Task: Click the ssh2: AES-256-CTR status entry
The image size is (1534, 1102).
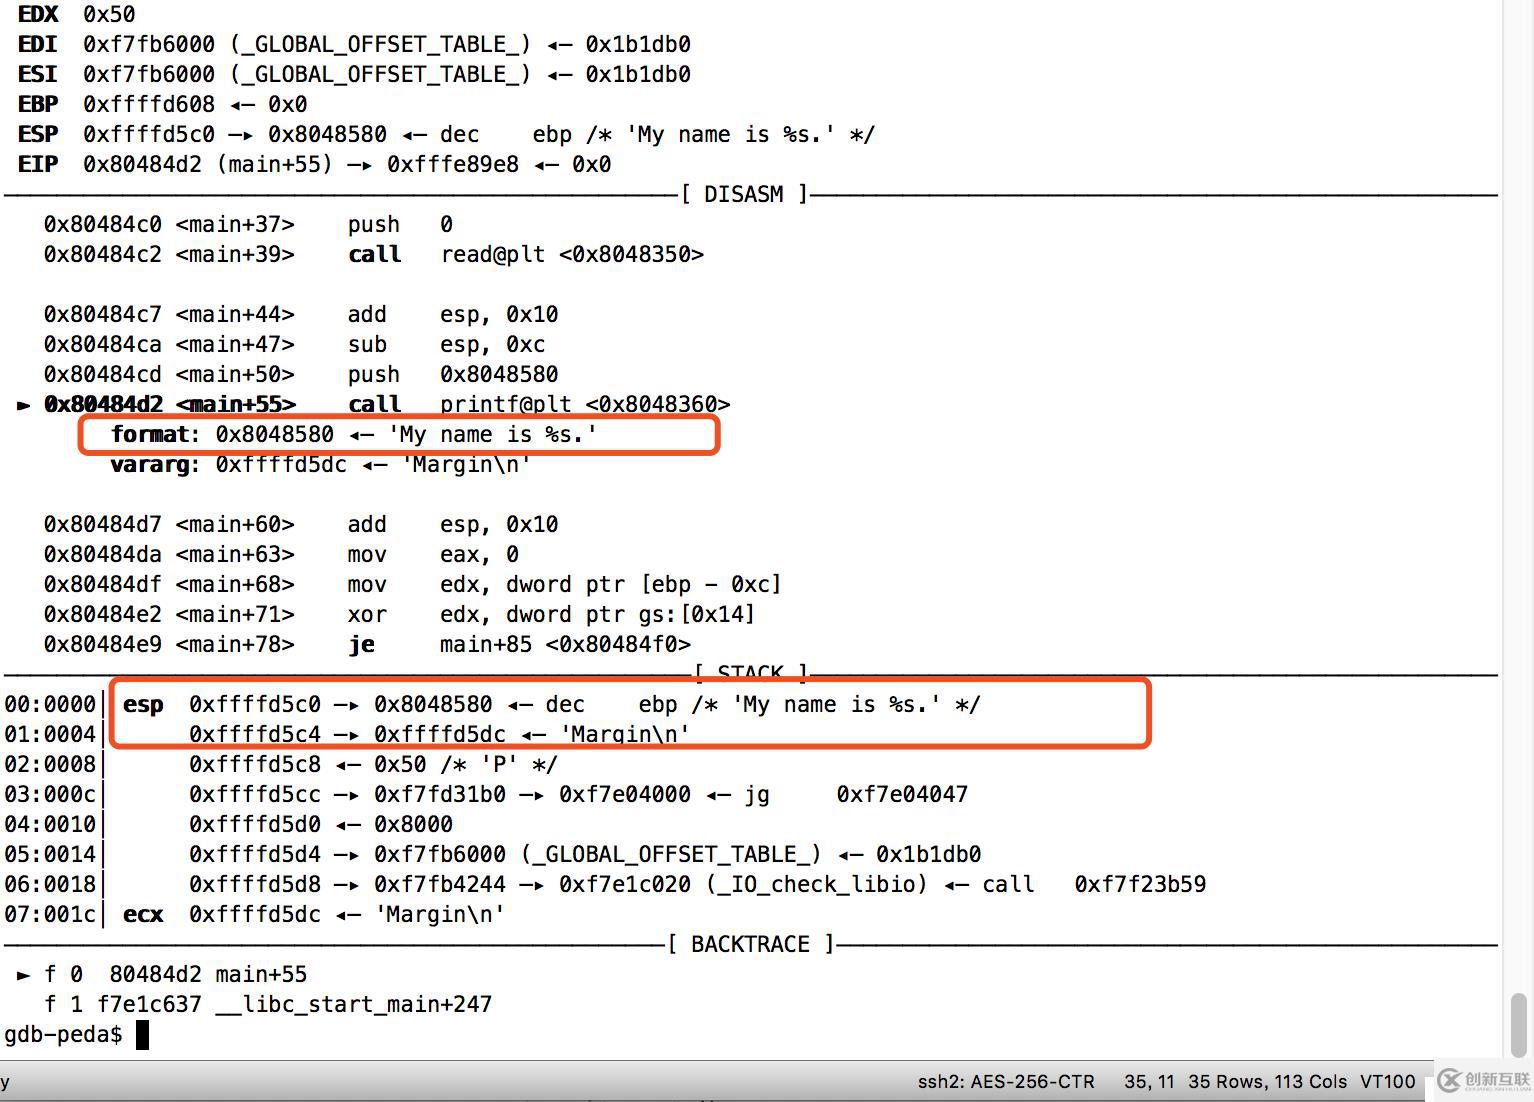Action: click(x=1006, y=1081)
